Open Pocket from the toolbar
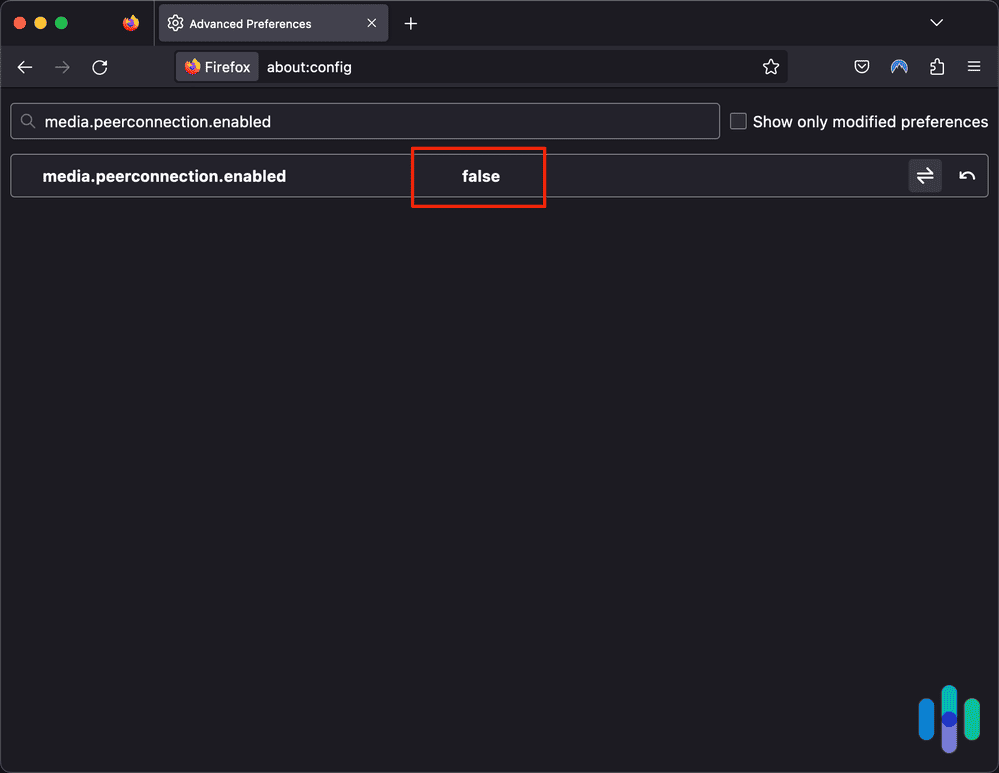Image resolution: width=999 pixels, height=773 pixels. (861, 66)
